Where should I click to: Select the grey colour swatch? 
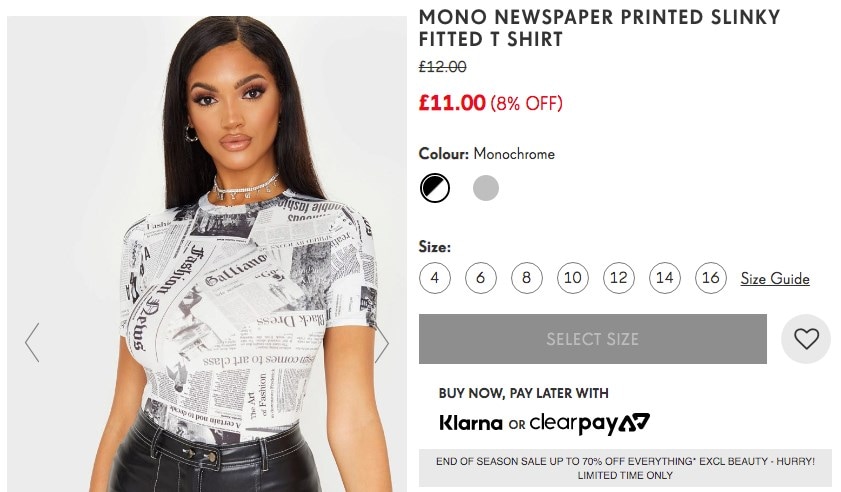pos(485,188)
